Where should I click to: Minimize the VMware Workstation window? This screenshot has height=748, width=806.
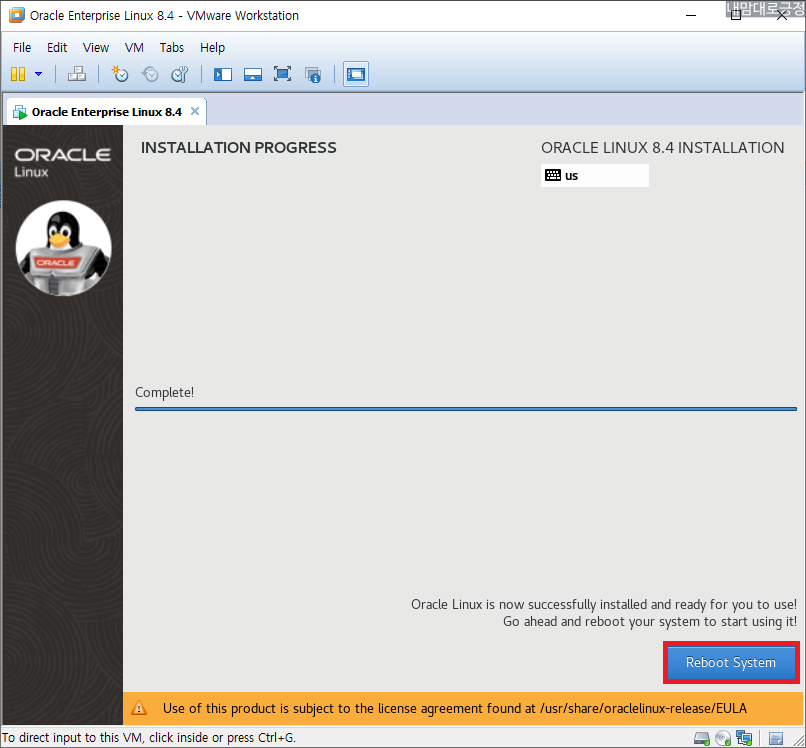(691, 15)
